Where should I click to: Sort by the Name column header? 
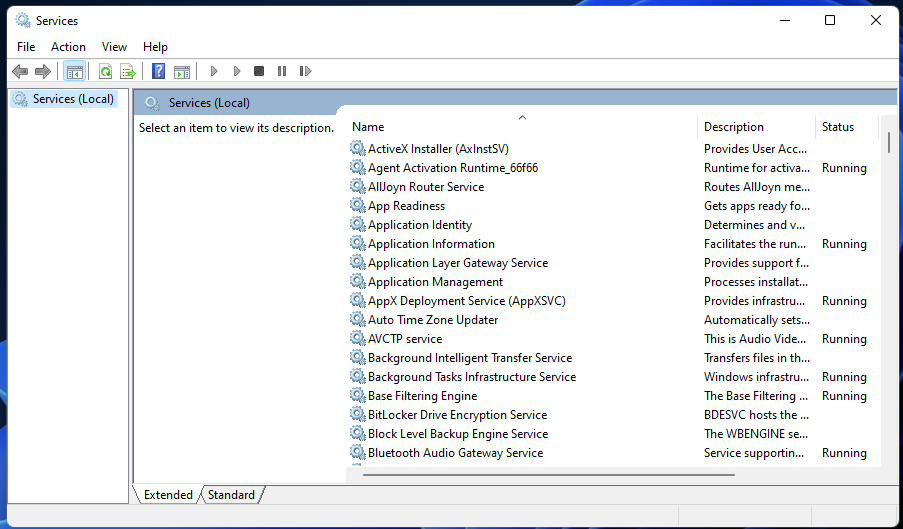[x=368, y=127]
